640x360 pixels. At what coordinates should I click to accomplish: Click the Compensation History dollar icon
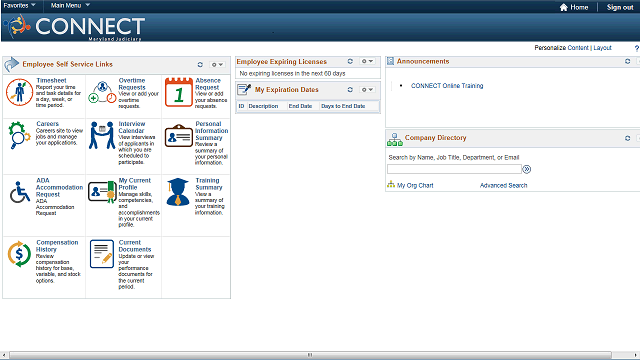tap(19, 254)
